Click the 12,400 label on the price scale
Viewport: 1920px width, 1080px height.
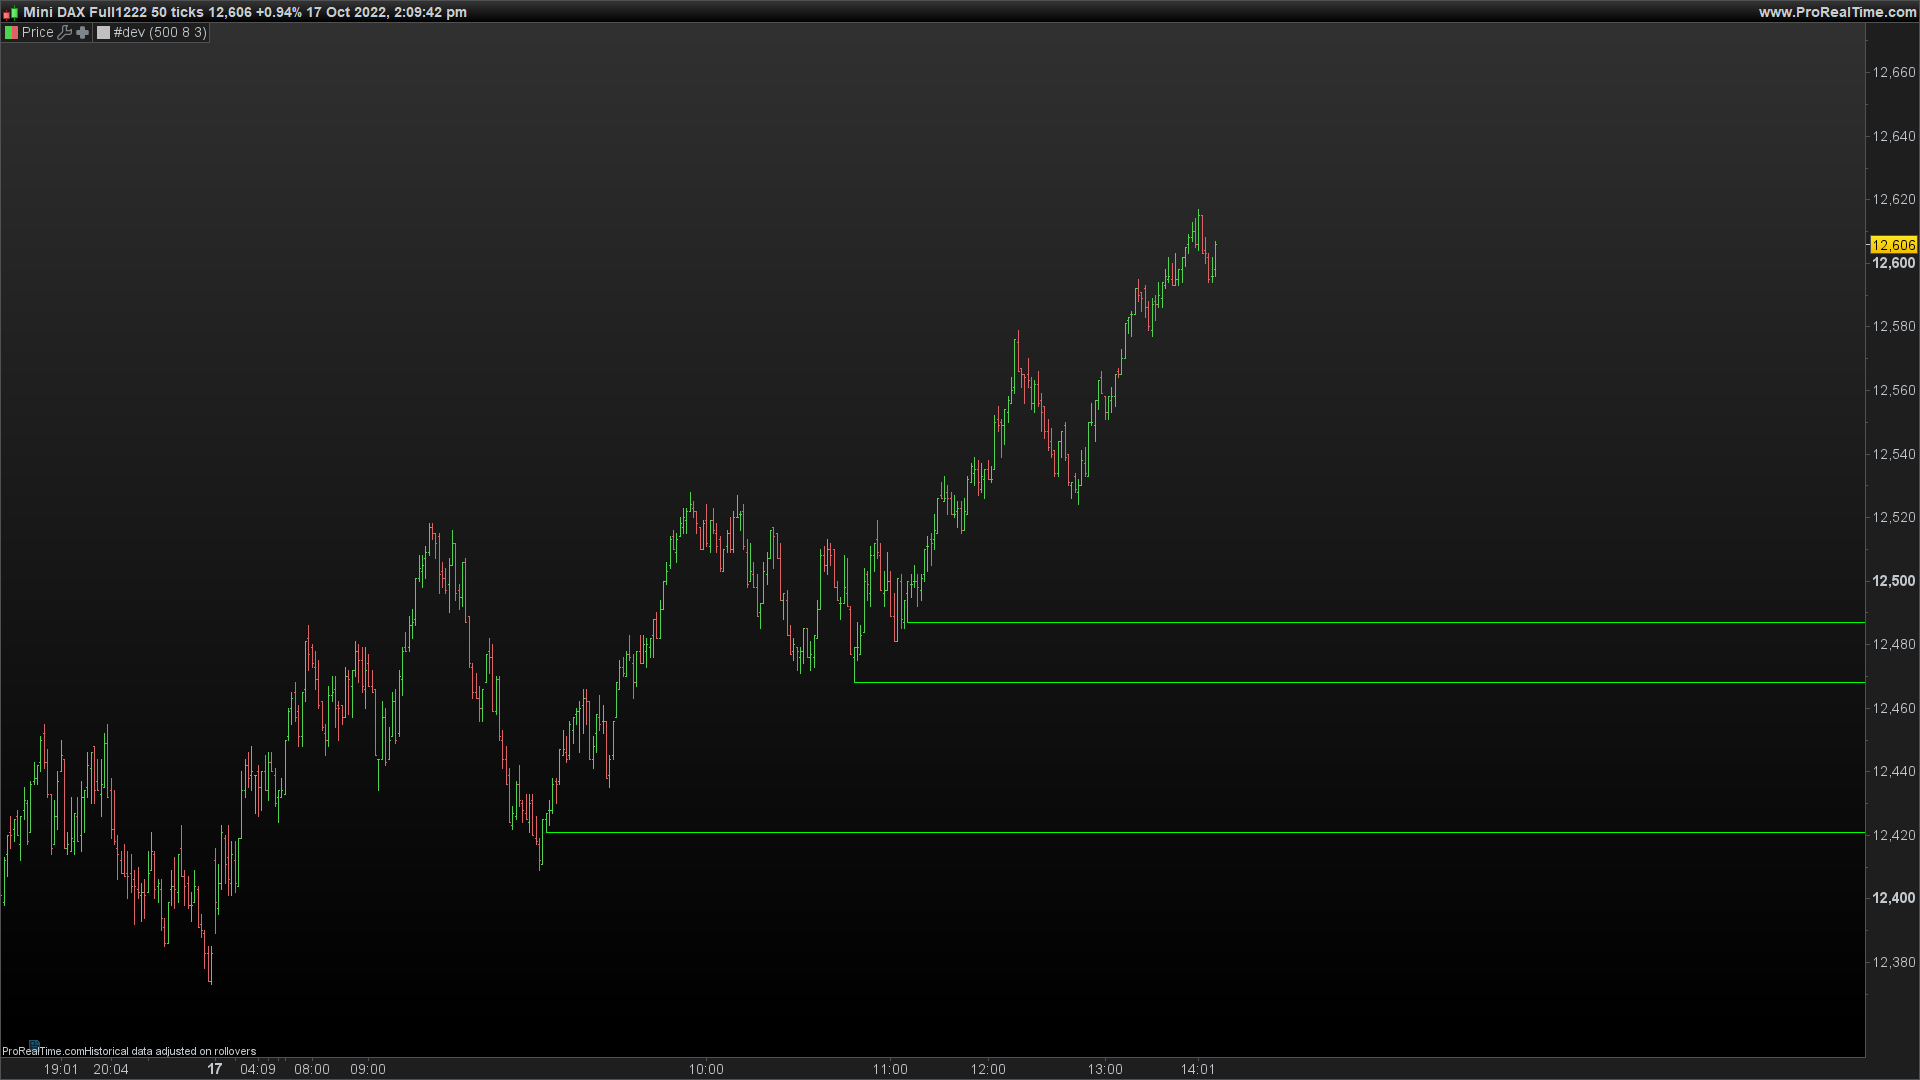point(1893,898)
